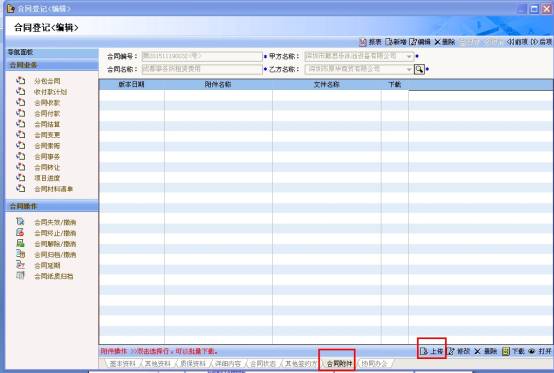The image size is (554, 373).
Task: Switch to the 协同办公 tab
Action: (x=375, y=363)
